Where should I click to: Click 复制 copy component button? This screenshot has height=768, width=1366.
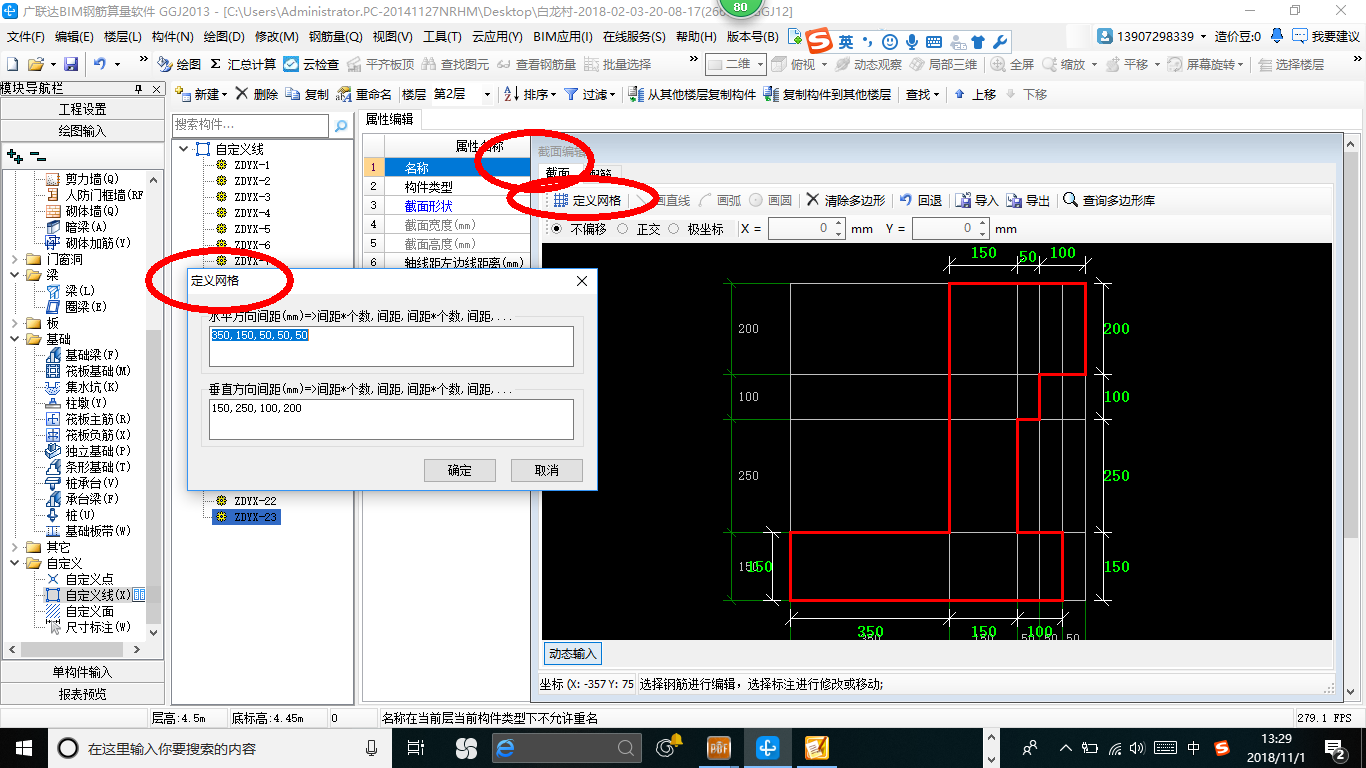click(x=307, y=94)
